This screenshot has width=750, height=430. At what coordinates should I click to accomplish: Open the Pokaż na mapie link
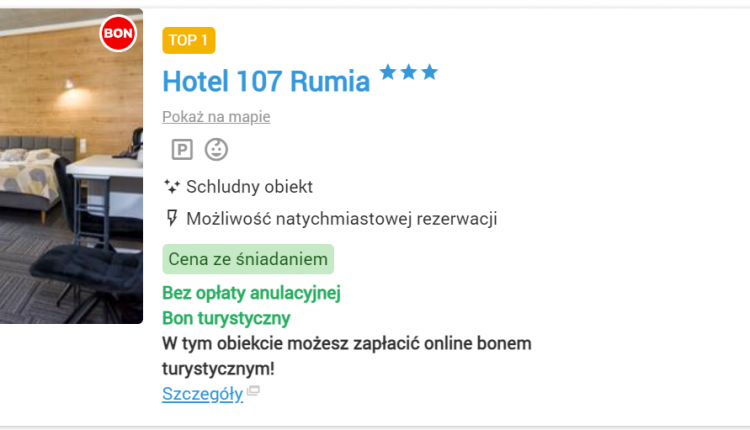[x=216, y=117]
